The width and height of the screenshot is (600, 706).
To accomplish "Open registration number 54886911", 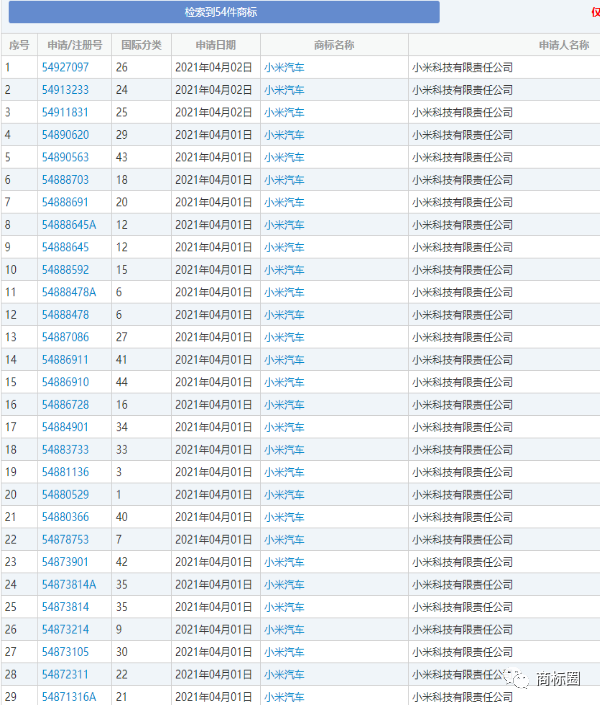I will tap(65, 360).
